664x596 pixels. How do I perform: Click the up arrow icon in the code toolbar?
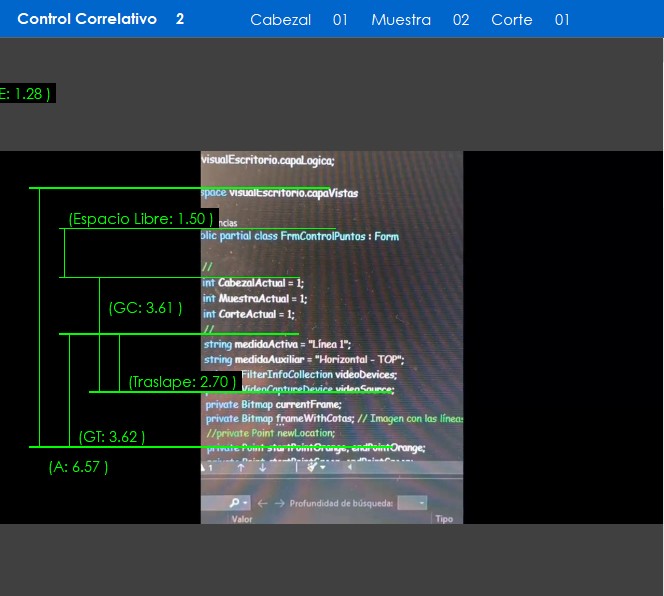(239, 468)
